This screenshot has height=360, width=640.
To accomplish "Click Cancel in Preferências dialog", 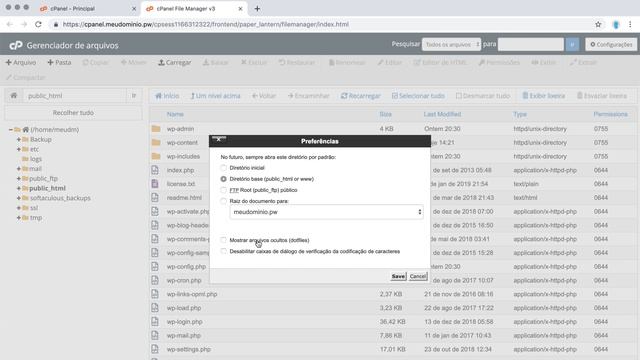I will coord(418,276).
